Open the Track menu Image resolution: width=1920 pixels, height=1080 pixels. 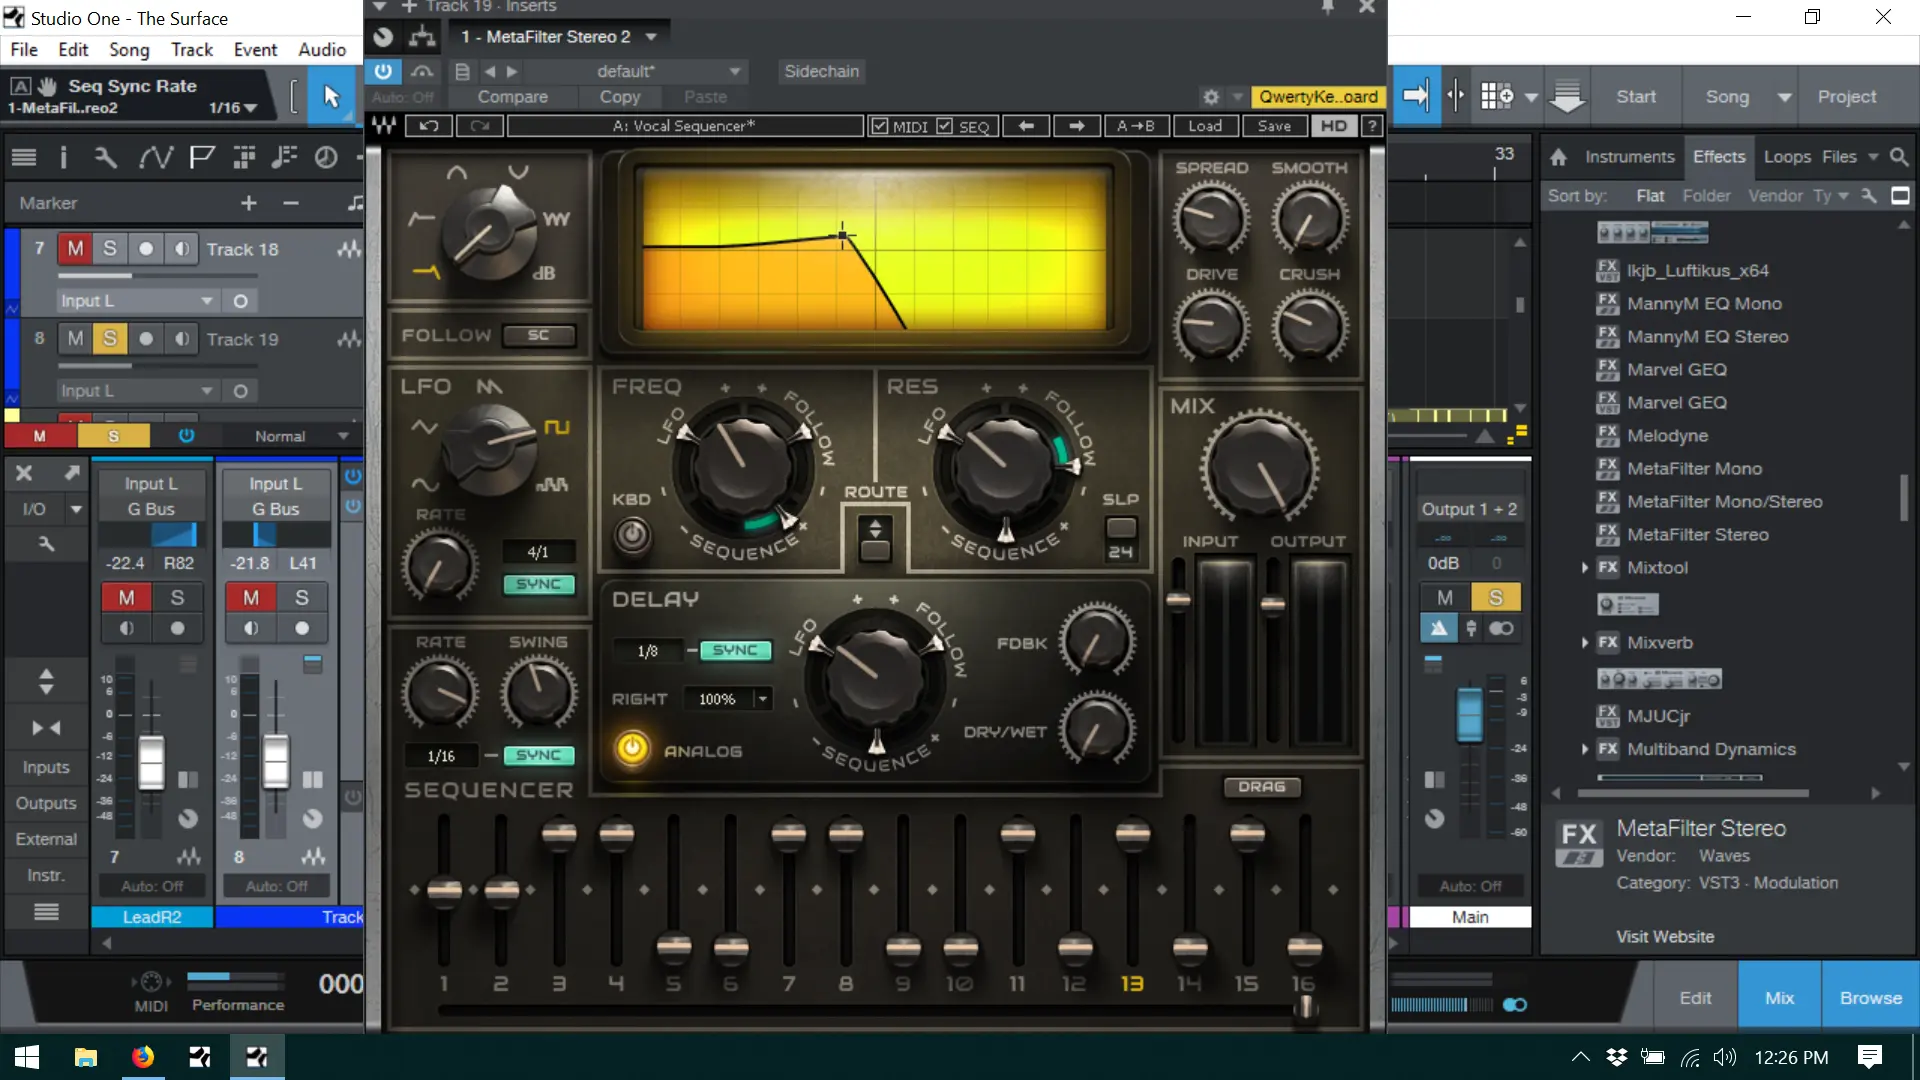[x=191, y=49]
